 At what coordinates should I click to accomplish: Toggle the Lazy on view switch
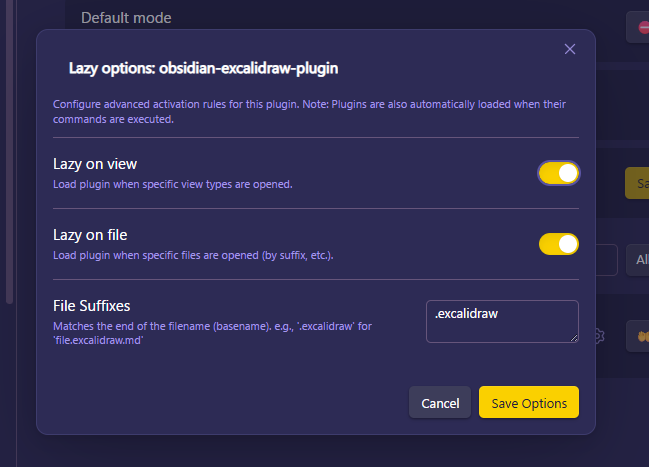point(558,173)
